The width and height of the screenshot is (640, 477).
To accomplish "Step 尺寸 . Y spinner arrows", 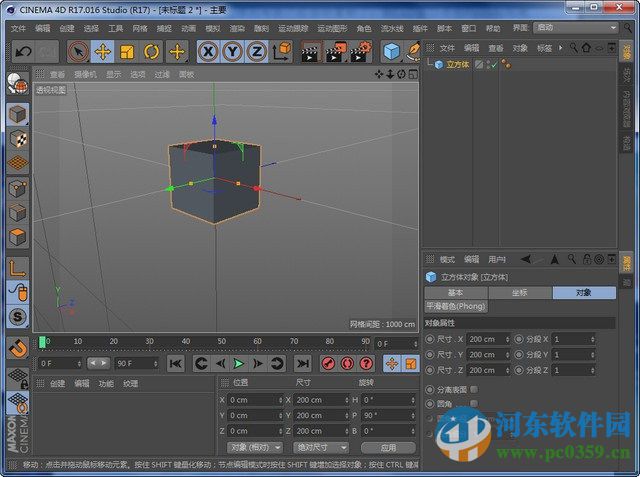I will [508, 355].
